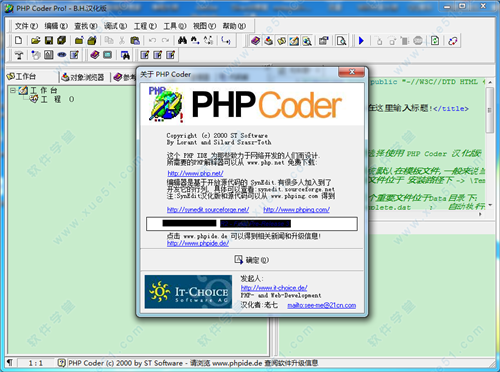500x372 pixels.
Task: Click the joystick object browser toolbar icon
Action: (268, 41)
